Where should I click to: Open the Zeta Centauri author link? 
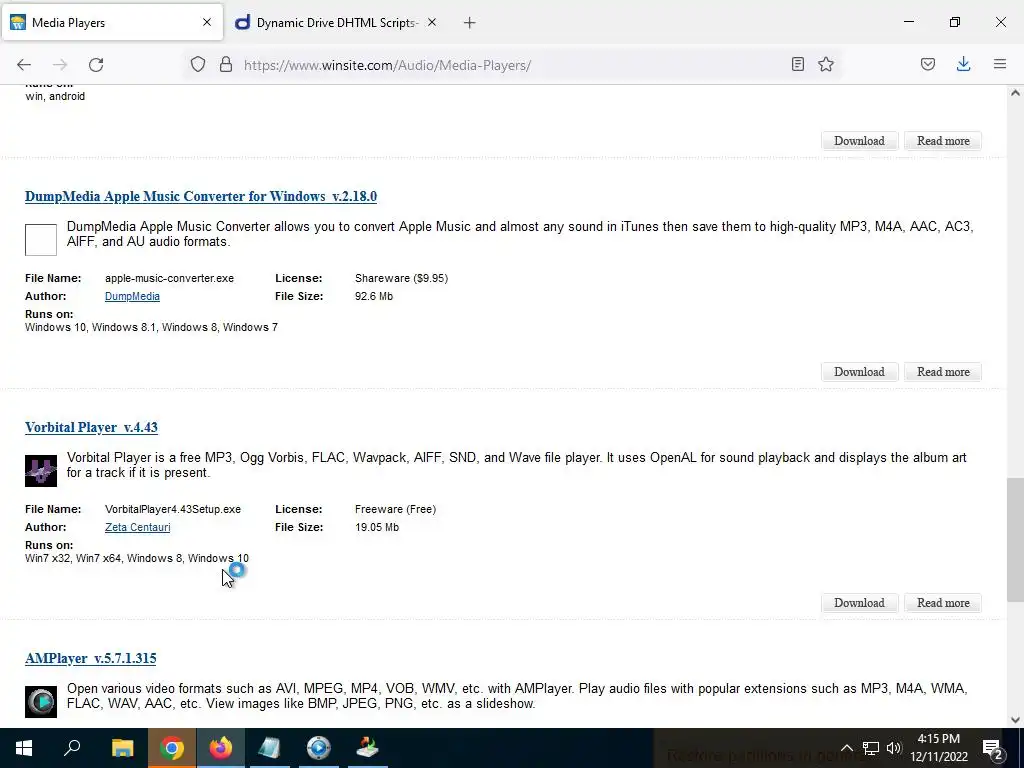click(137, 527)
